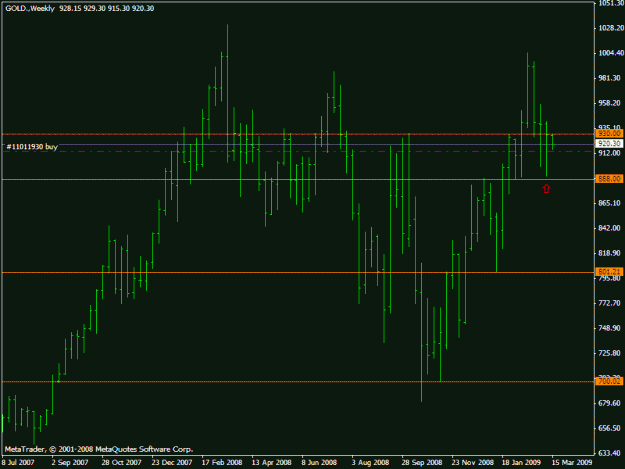The image size is (625, 469).
Task: Click the '17 Feb 2008' date label
Action: coord(222,463)
